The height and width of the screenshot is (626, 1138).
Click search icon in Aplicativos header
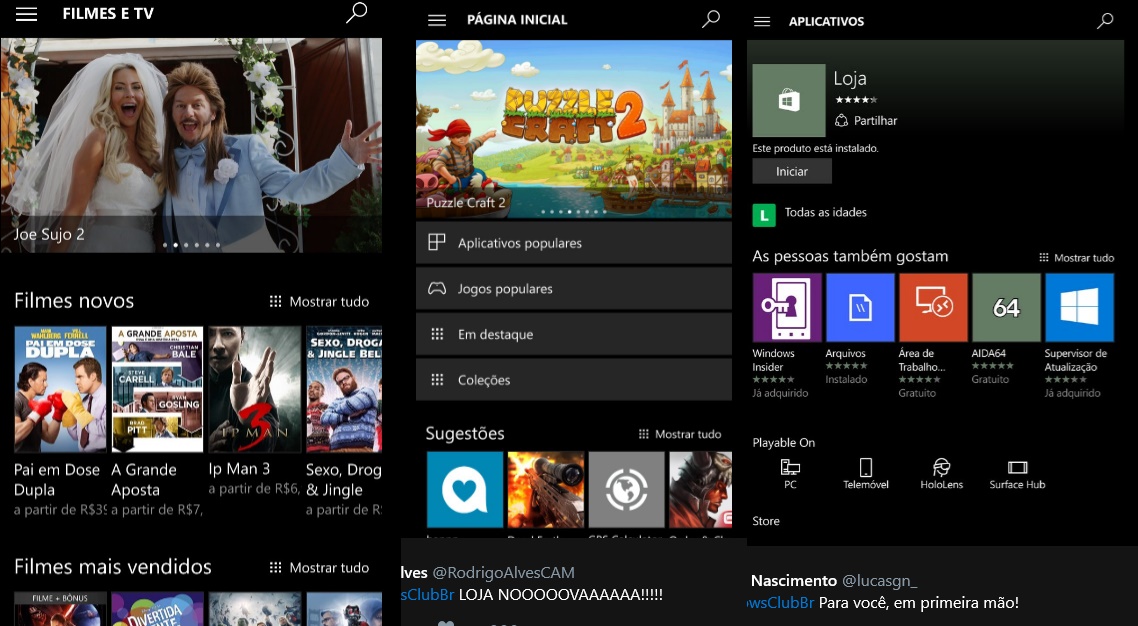(x=1105, y=21)
